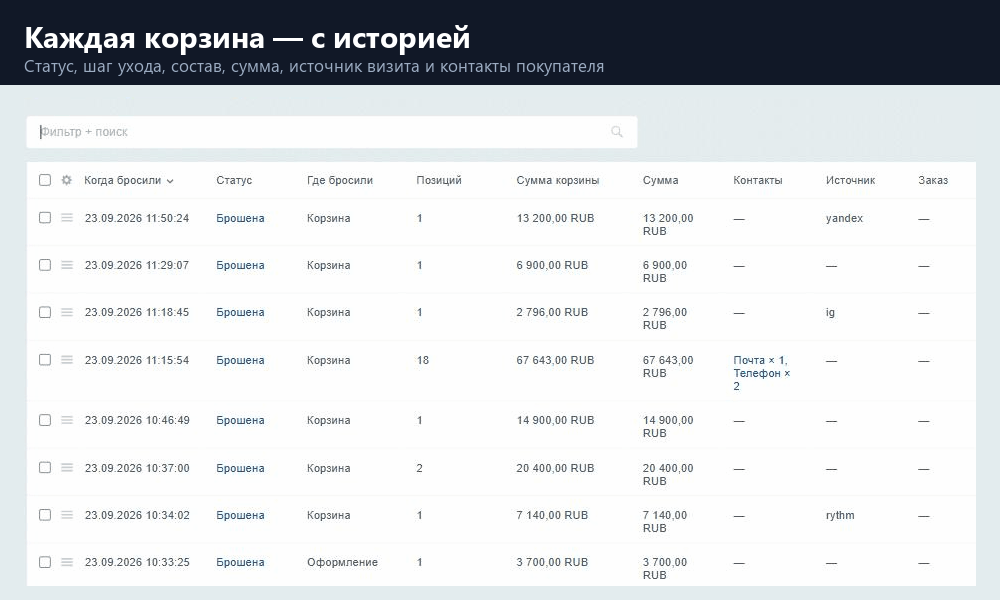1000x600 pixels.
Task: Click cart sum '6 900,00 RUB'
Action: pos(552,265)
